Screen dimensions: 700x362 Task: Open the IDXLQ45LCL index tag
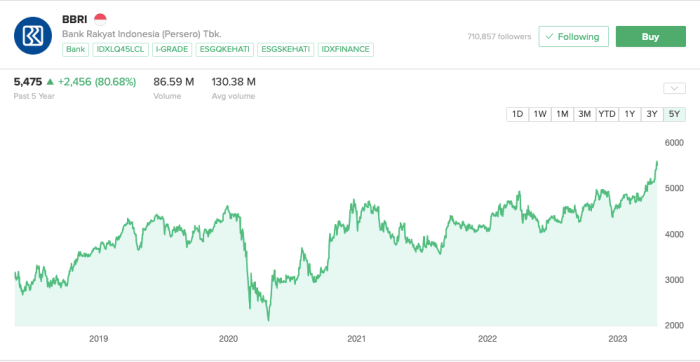121,50
